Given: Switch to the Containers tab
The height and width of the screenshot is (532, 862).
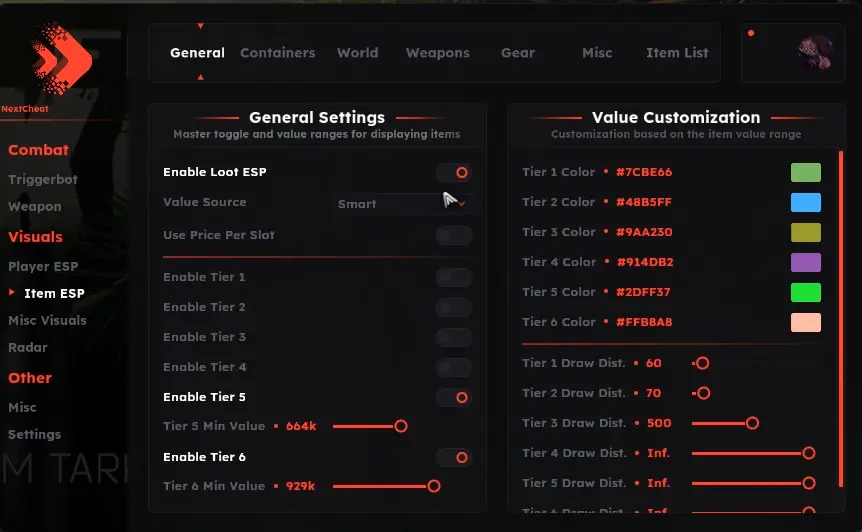Looking at the screenshot, I should click(277, 53).
